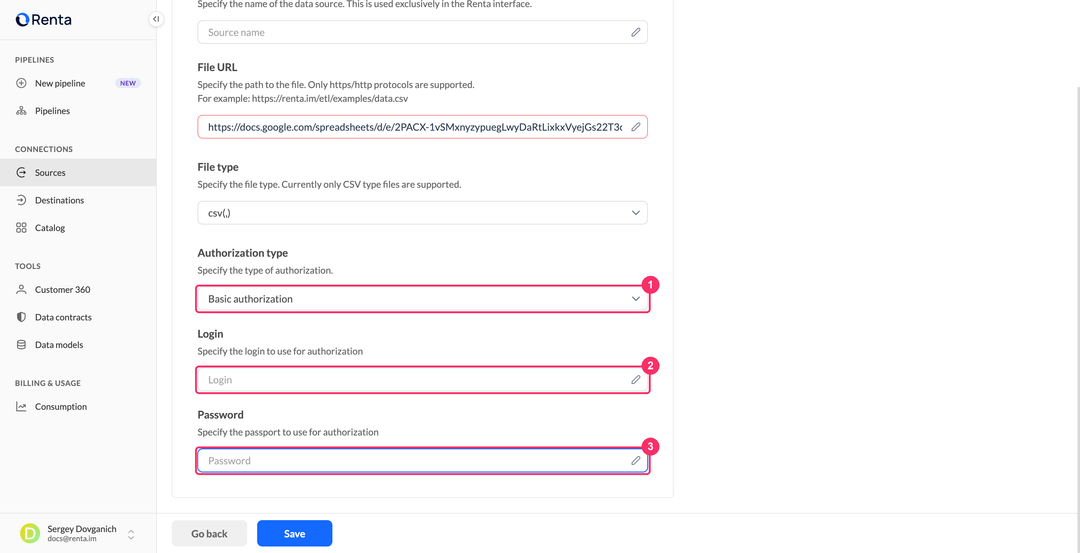1080x553 pixels.
Task: Click the Destinations arrow icon
Action: [21, 200]
